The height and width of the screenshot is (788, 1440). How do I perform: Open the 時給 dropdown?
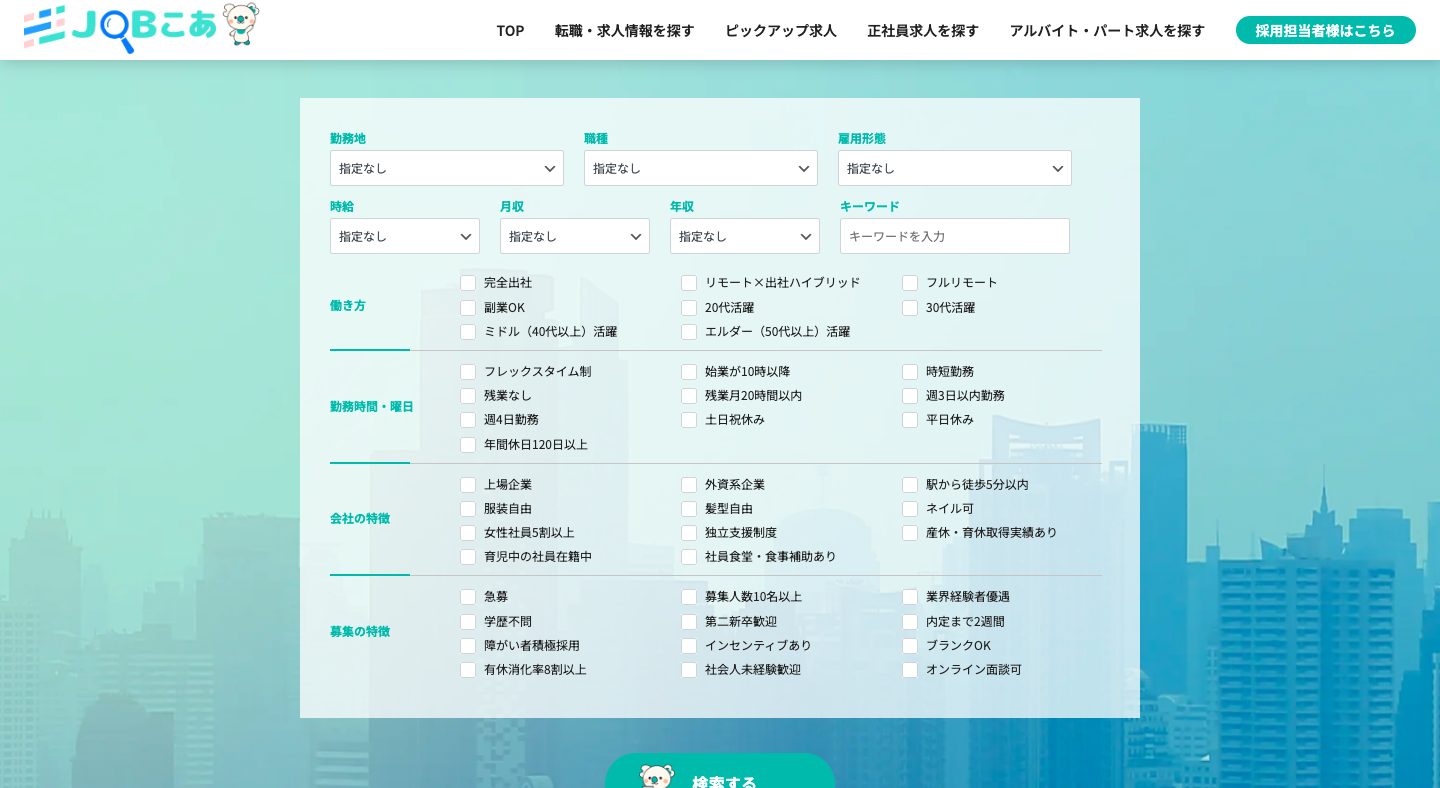click(405, 236)
